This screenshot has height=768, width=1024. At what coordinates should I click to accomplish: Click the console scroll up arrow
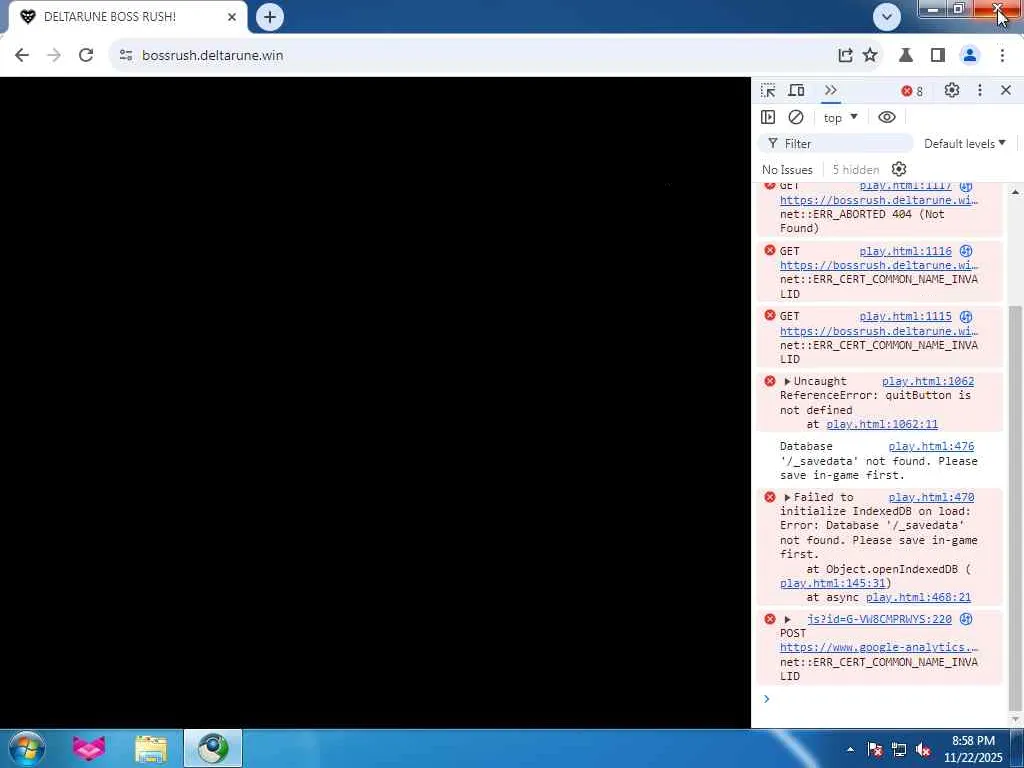pos(1015,192)
